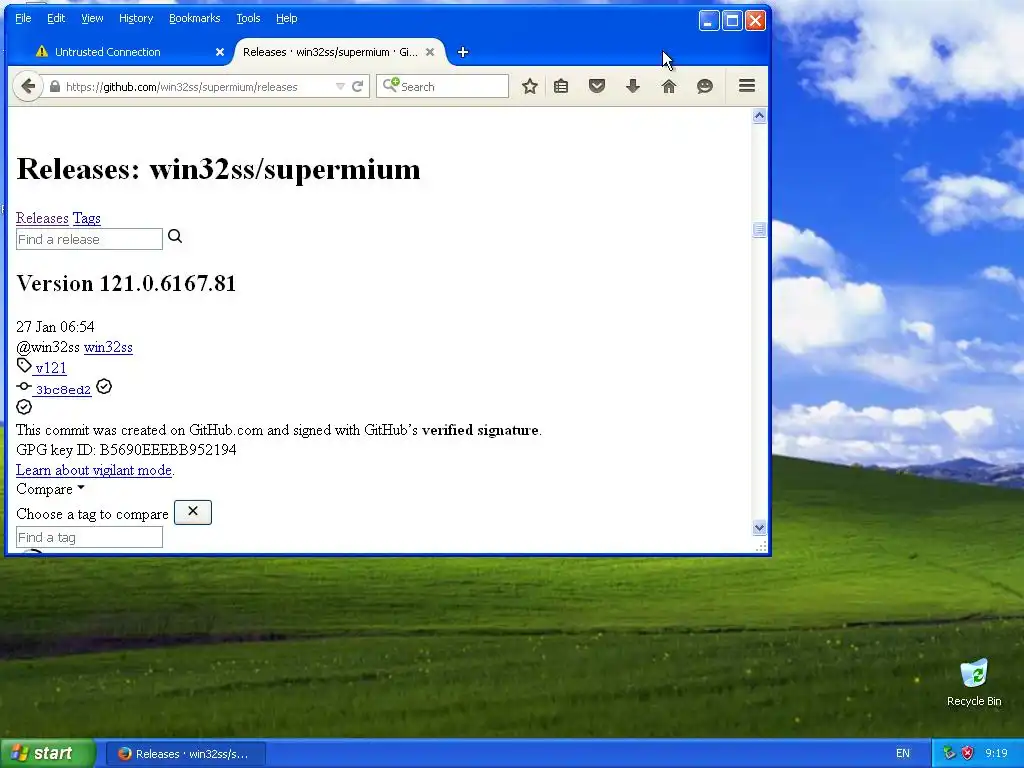Click the verified check badge beside 3bc8ed2

[104, 387]
